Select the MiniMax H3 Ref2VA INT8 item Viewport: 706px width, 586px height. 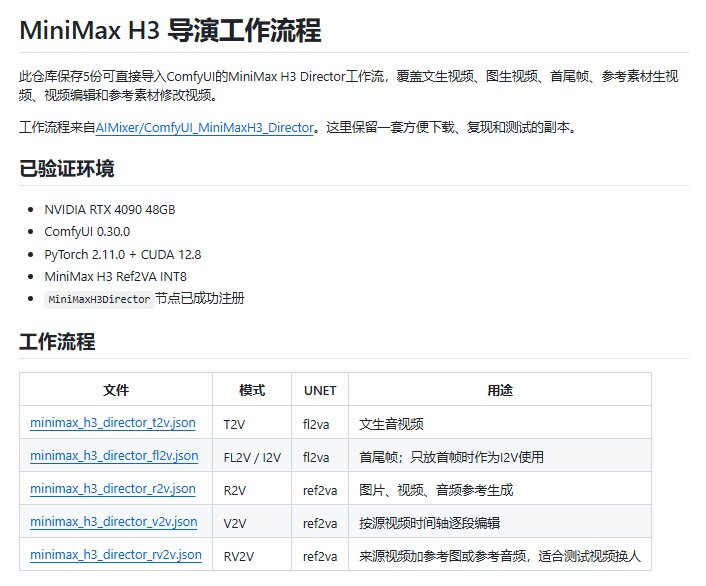click(115, 276)
